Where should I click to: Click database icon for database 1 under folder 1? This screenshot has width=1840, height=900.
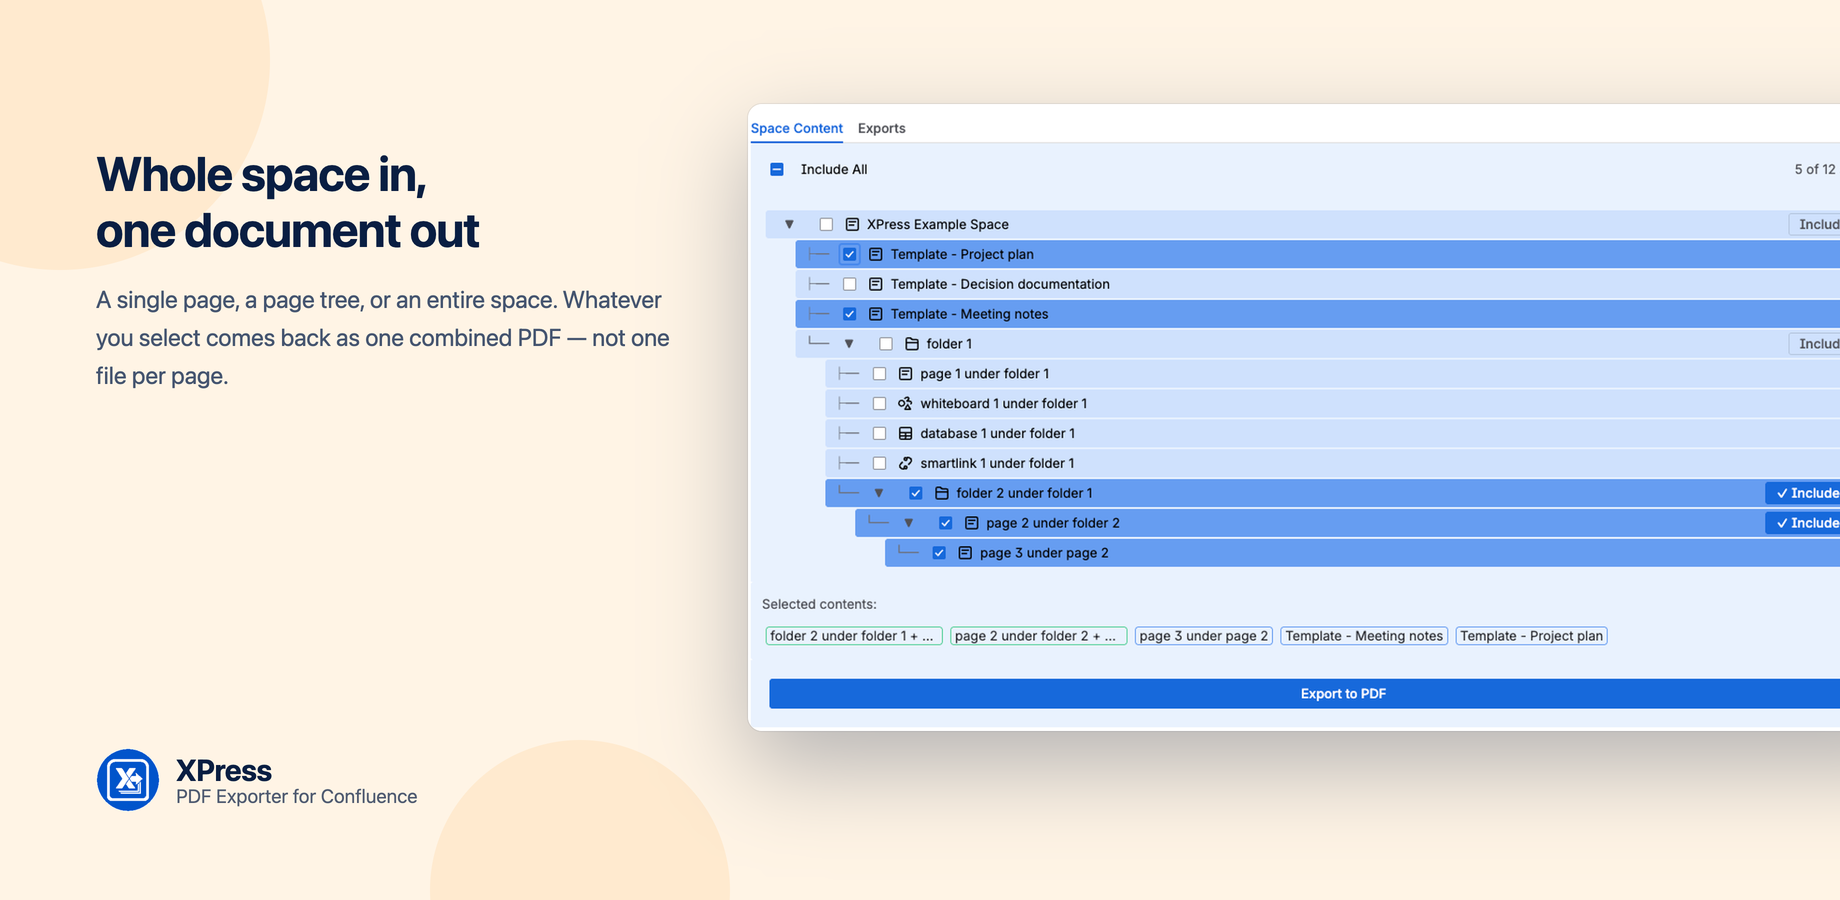click(906, 434)
